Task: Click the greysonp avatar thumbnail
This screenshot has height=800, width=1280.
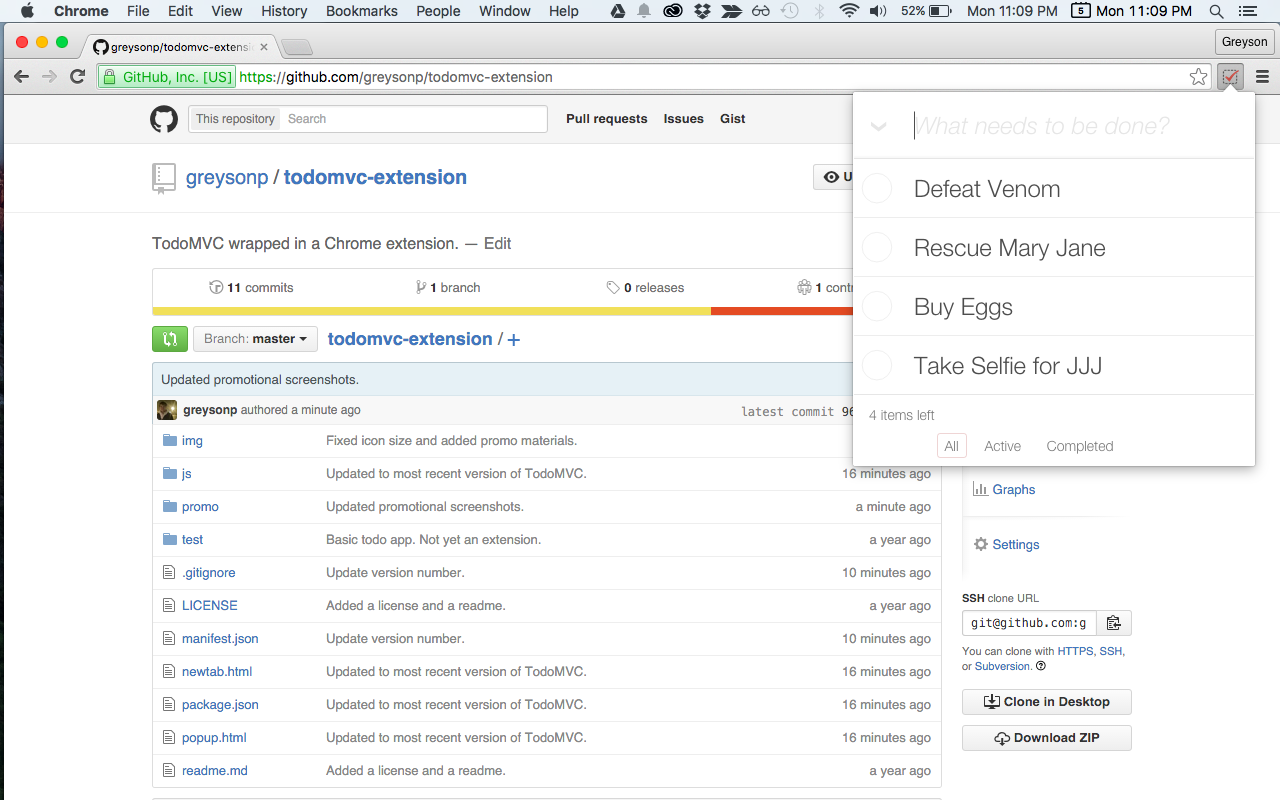Action: tap(167, 410)
